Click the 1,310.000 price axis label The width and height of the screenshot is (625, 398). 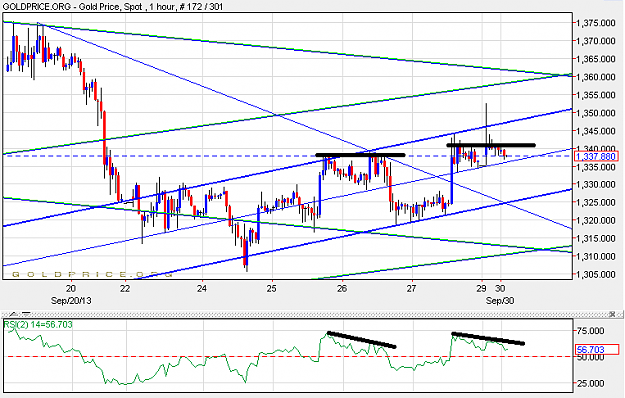pos(596,257)
